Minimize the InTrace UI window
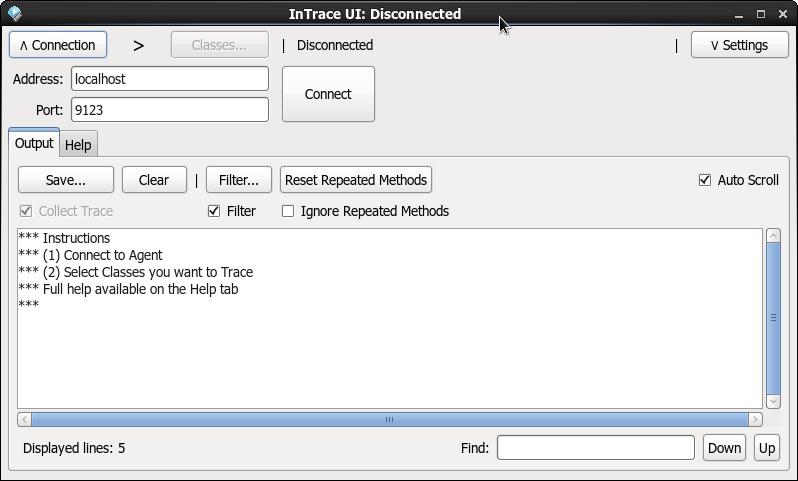798x481 pixels. coord(739,14)
